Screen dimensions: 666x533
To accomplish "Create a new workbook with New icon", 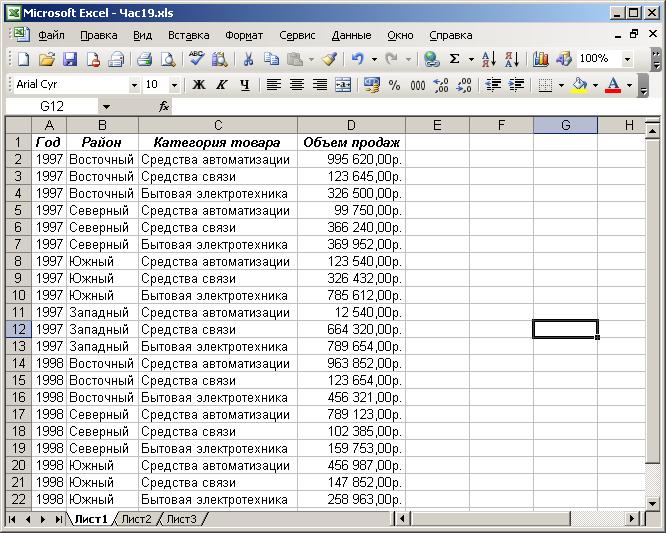I will [23, 59].
